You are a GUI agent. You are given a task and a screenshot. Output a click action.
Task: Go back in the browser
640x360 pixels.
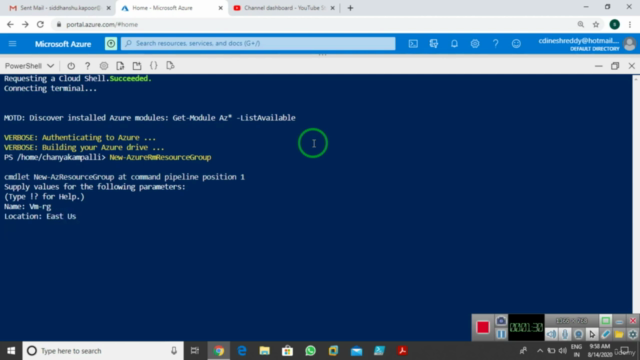click(10, 24)
